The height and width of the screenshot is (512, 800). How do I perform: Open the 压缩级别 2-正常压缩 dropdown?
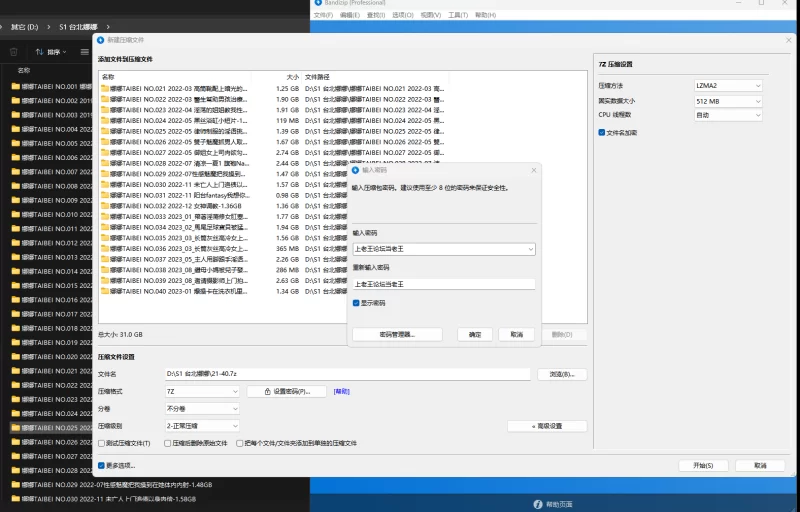[202, 426]
